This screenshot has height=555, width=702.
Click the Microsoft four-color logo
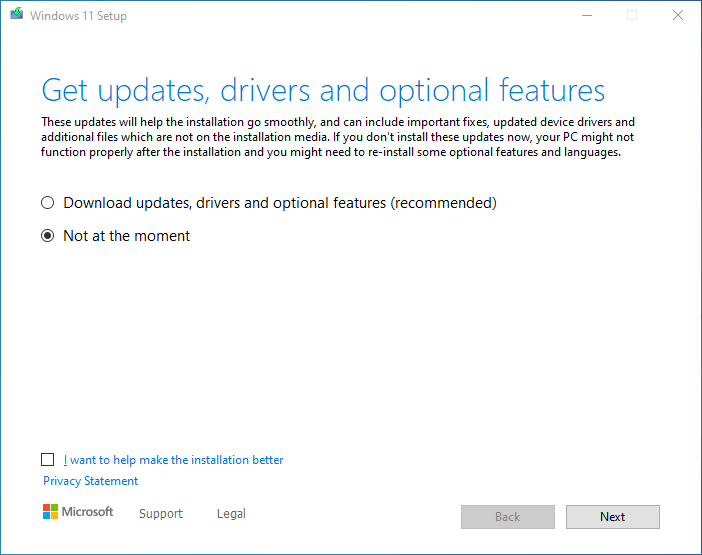coord(50,512)
